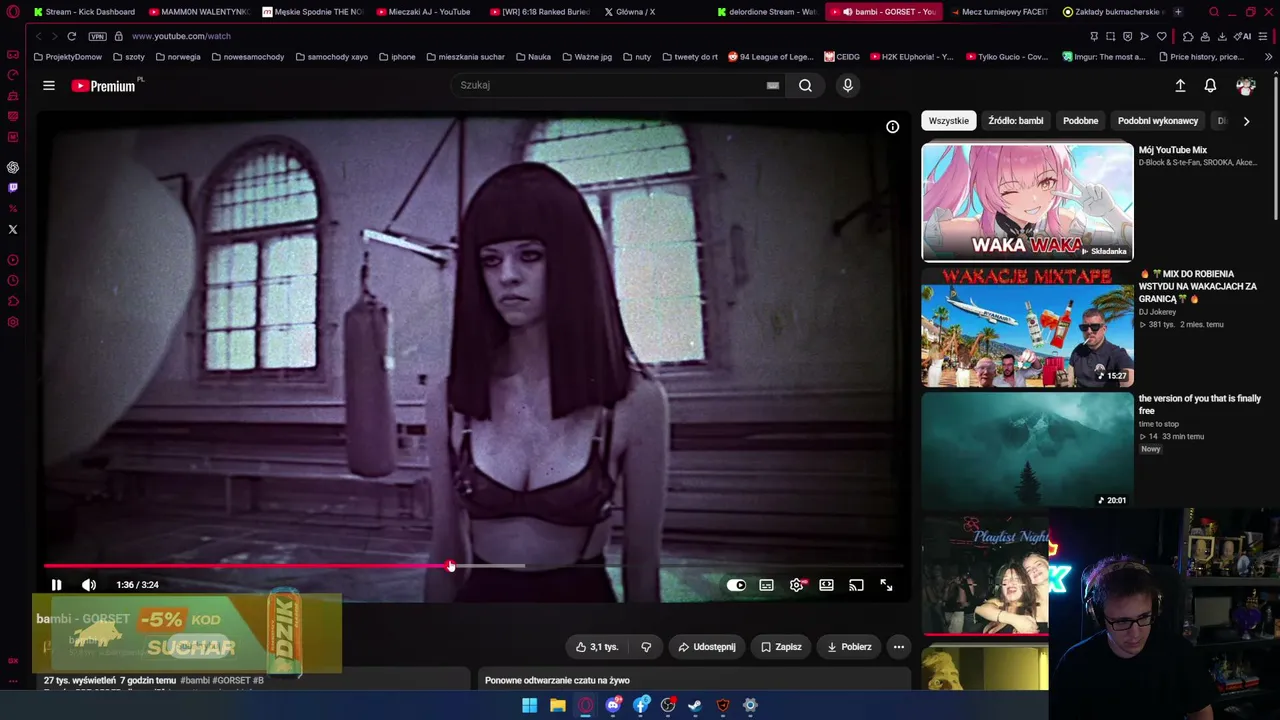
Task: Click the #bambi hashtag in the description
Action: [195, 681]
